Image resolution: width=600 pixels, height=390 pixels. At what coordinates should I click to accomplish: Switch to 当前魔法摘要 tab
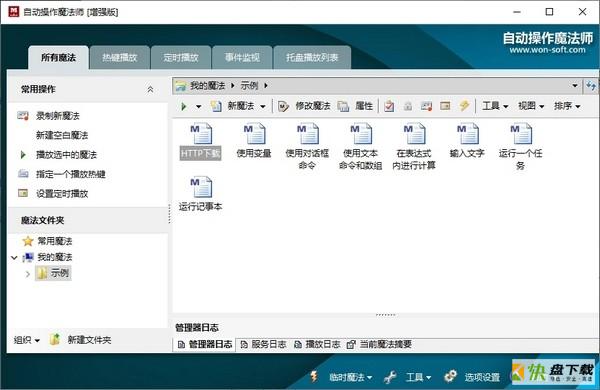click(x=380, y=344)
